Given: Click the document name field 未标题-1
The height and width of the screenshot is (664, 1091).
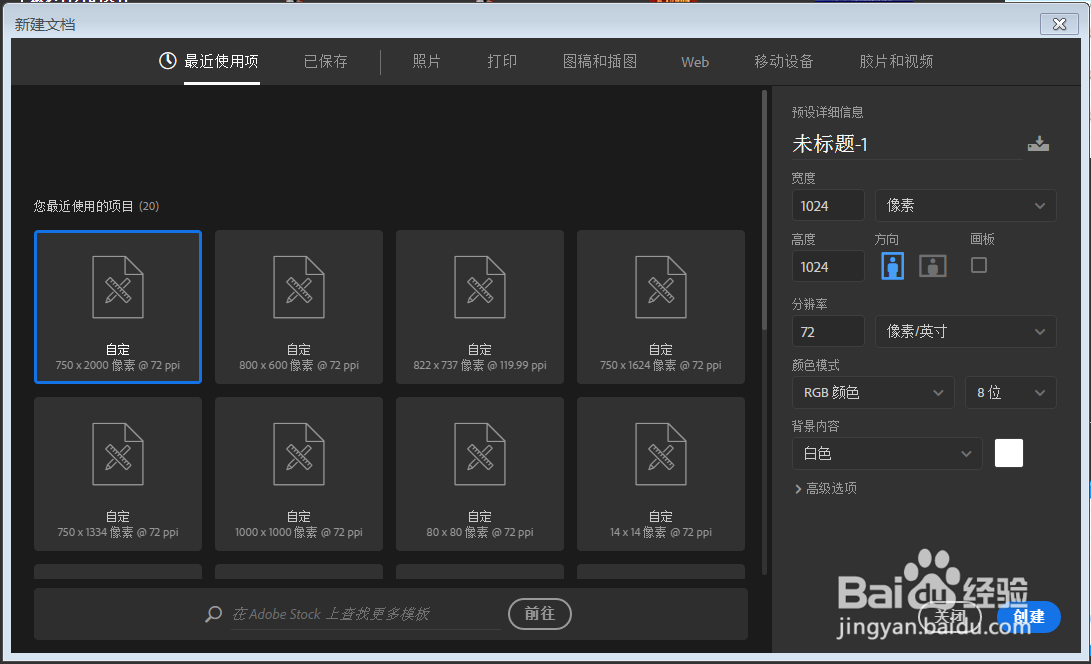Looking at the screenshot, I should 907,144.
